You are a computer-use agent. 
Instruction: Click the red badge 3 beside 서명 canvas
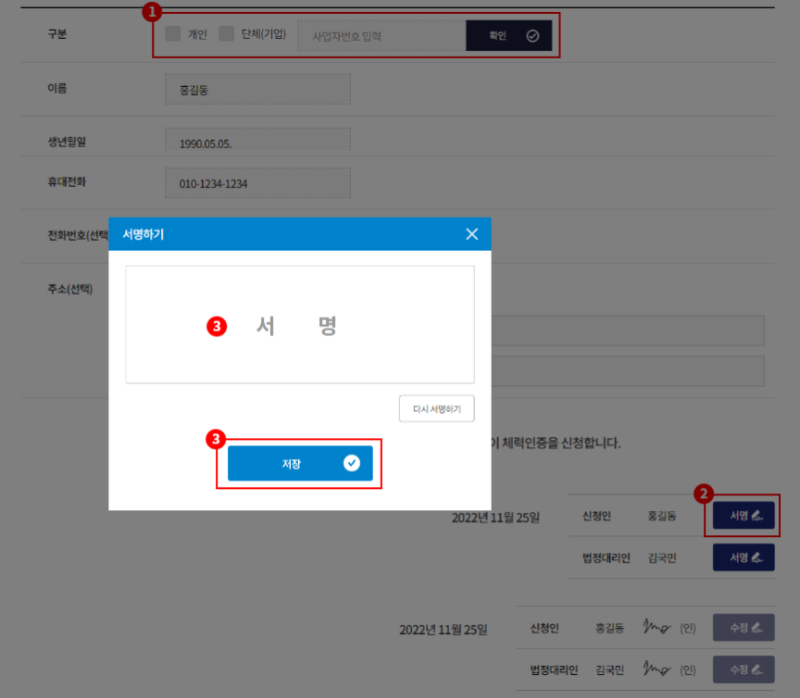point(216,326)
